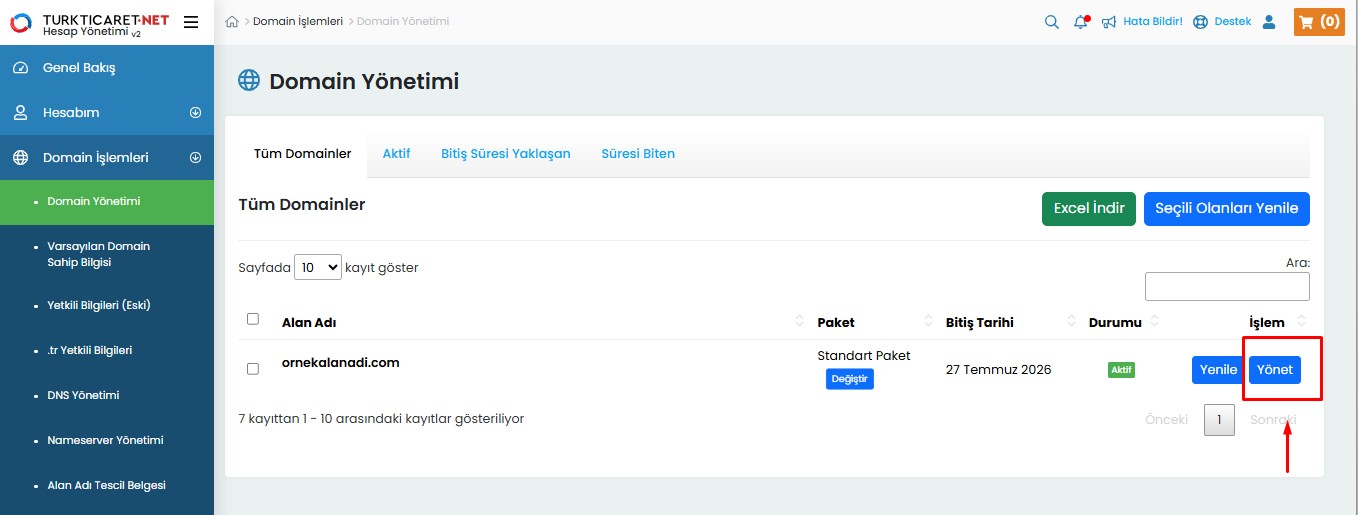Click the Hata Bildir megaphone icon

(x=1109, y=22)
